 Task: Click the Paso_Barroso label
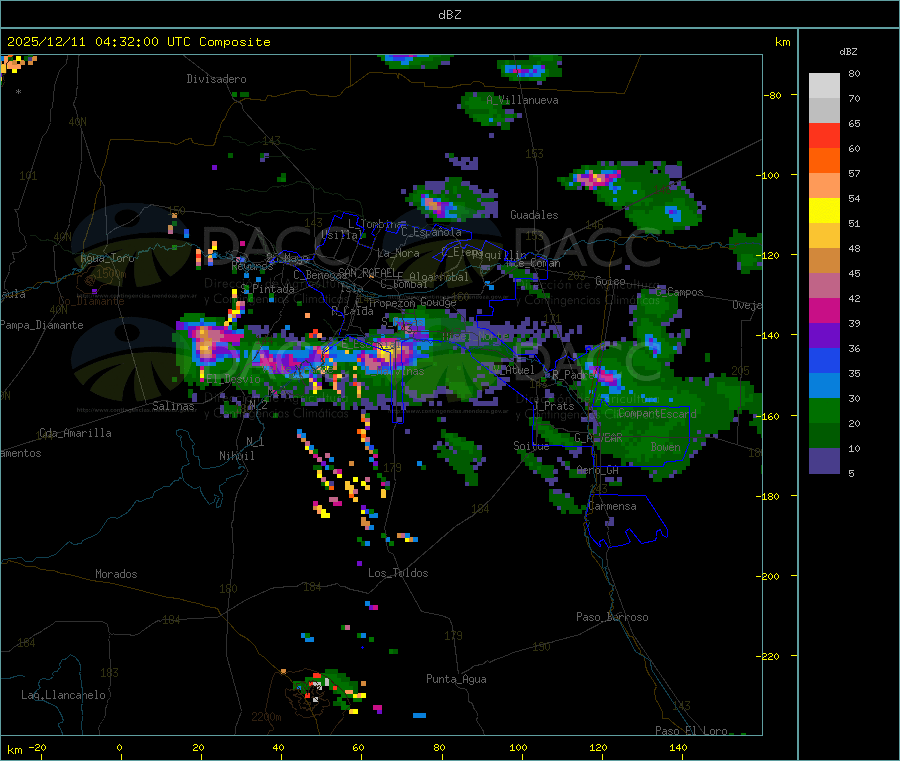612,617
